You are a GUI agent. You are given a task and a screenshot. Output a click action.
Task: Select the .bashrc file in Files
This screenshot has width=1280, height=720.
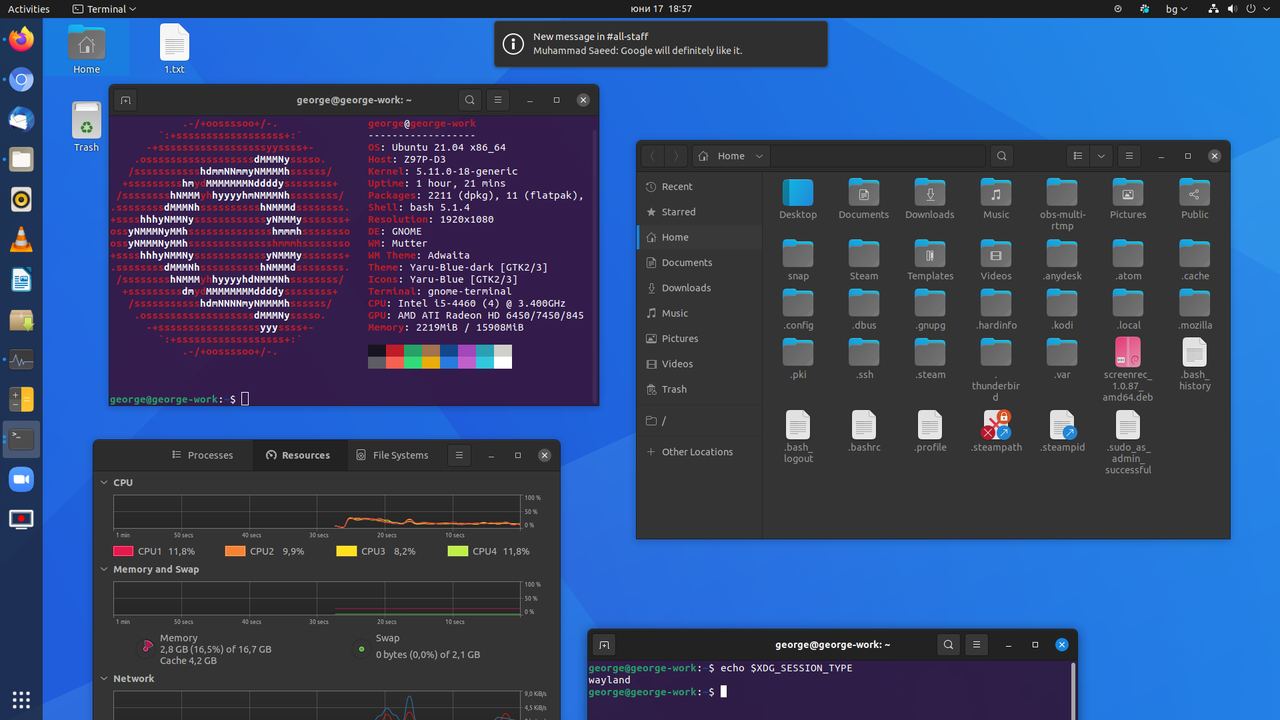point(864,431)
